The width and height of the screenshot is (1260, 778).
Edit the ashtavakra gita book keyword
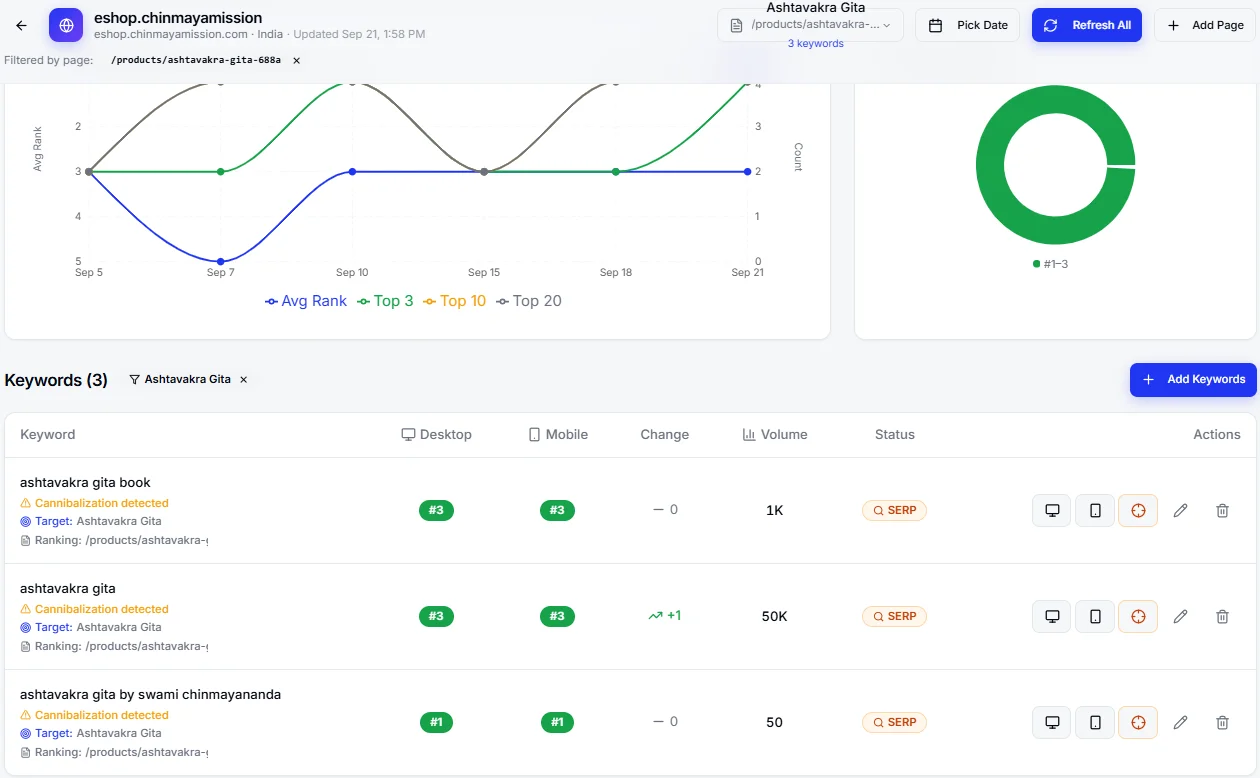point(1180,510)
